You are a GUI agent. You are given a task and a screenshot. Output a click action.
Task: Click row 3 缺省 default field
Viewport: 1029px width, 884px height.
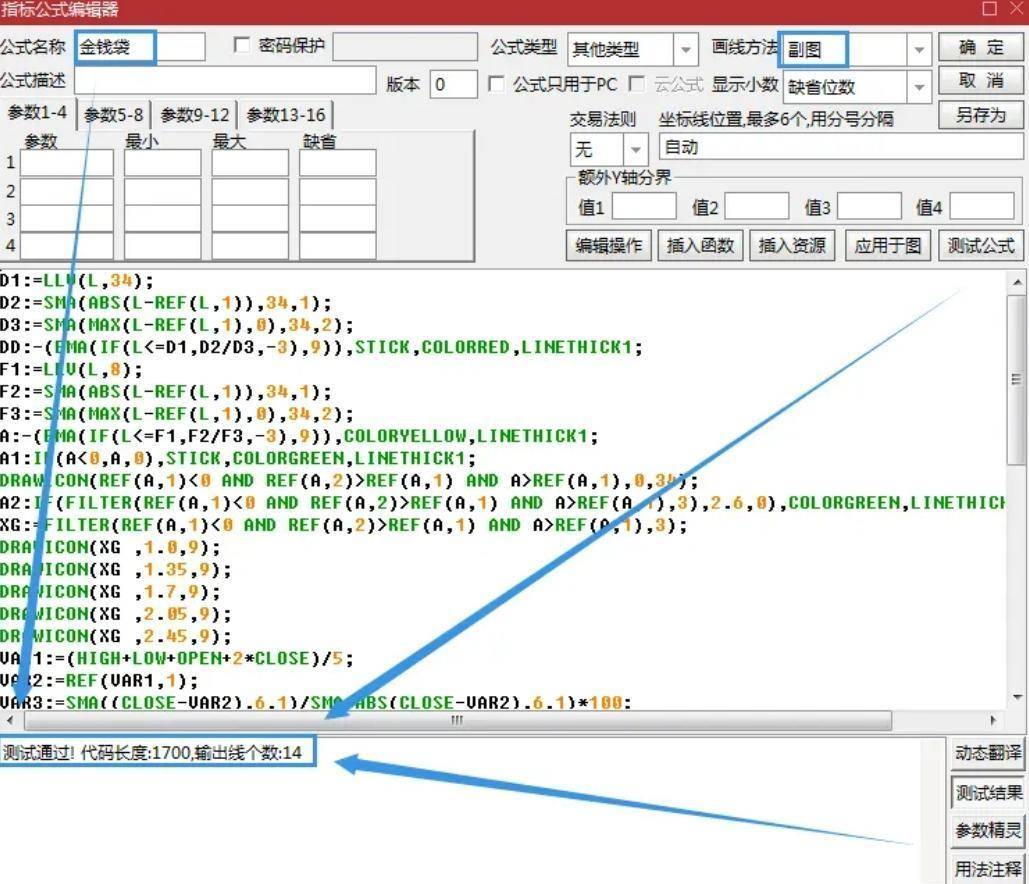[338, 219]
